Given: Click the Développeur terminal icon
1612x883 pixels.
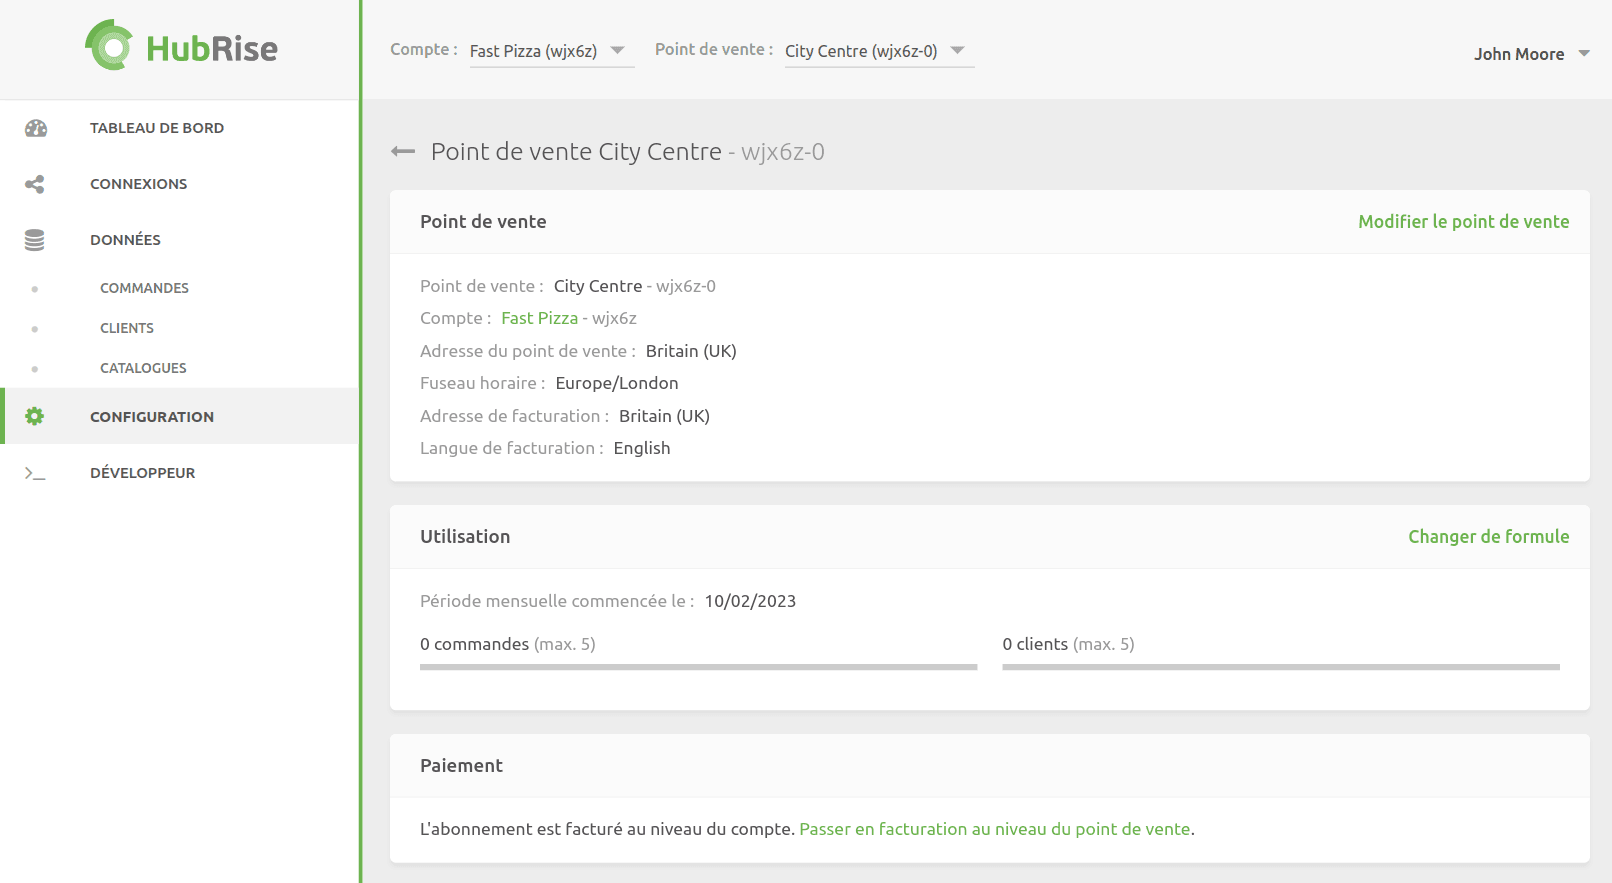Looking at the screenshot, I should point(35,473).
